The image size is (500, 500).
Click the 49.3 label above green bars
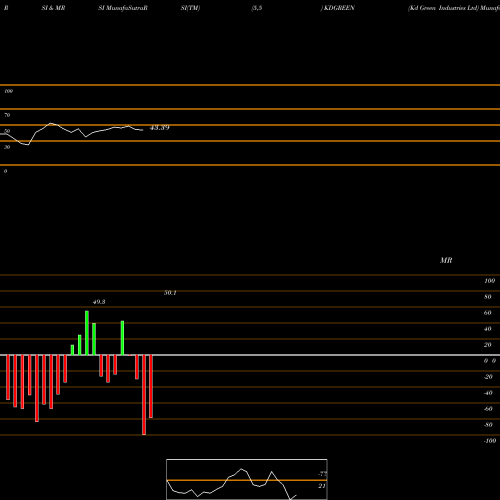(x=99, y=302)
